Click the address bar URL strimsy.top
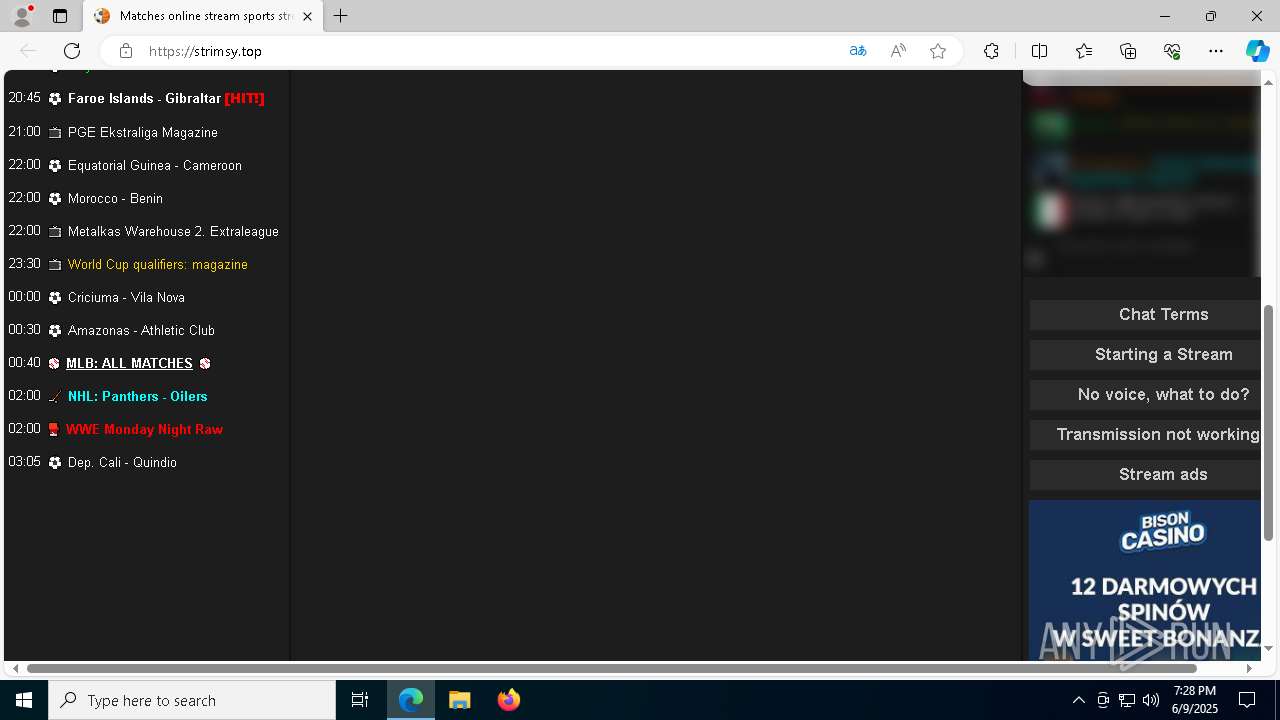The width and height of the screenshot is (1280, 720). 205,51
